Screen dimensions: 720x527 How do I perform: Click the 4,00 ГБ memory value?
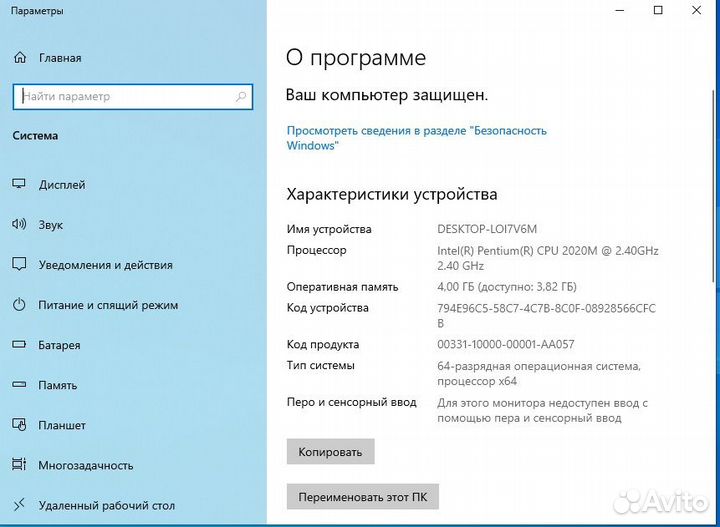coord(506,287)
